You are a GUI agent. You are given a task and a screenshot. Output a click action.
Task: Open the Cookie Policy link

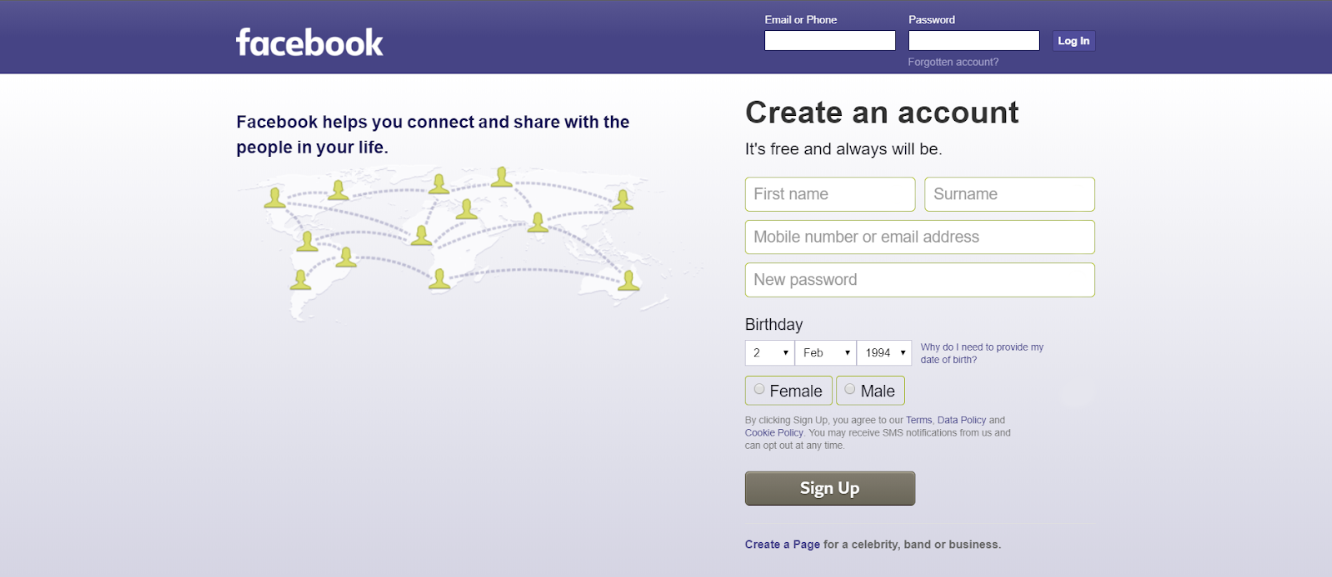pyautogui.click(x=774, y=433)
